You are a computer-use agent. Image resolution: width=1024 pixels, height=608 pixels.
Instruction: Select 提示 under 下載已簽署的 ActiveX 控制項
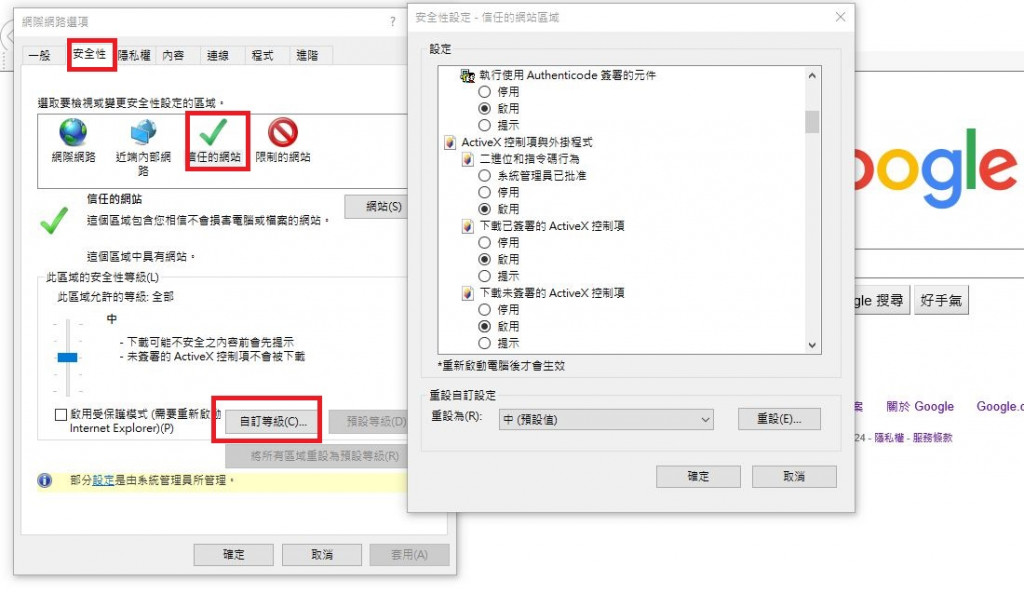(x=485, y=276)
